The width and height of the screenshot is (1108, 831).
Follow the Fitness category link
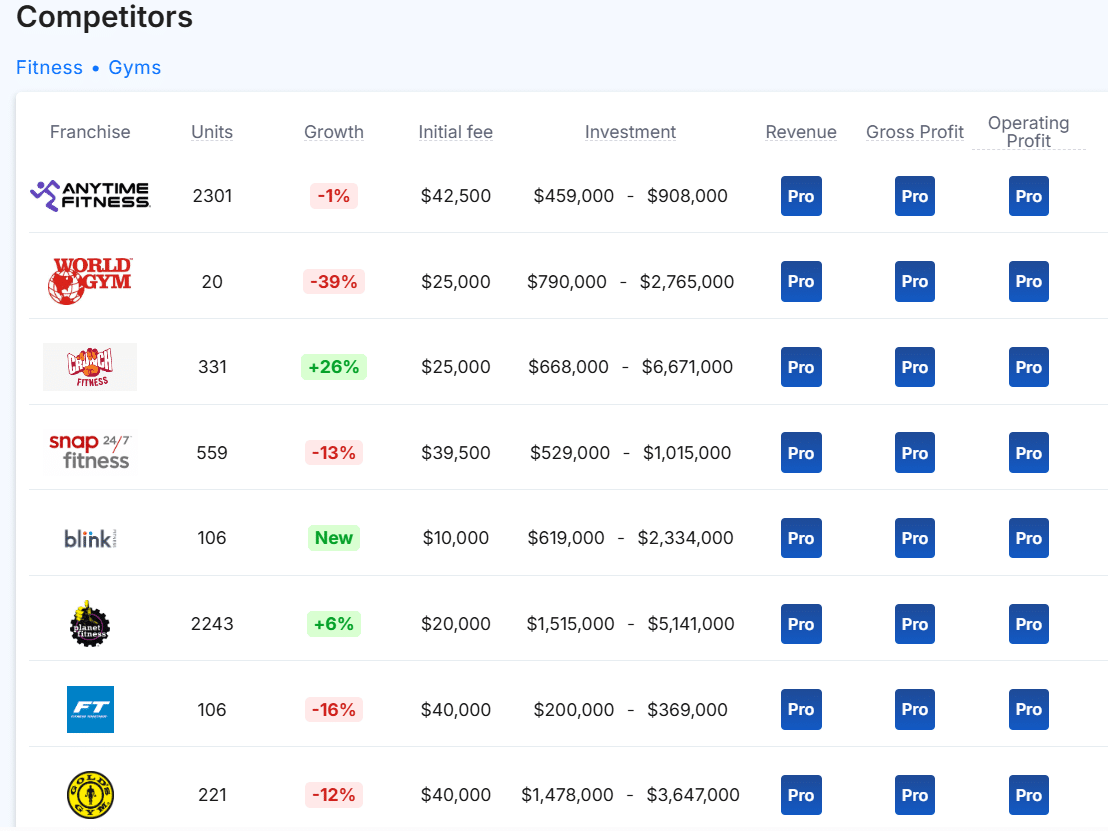click(49, 68)
